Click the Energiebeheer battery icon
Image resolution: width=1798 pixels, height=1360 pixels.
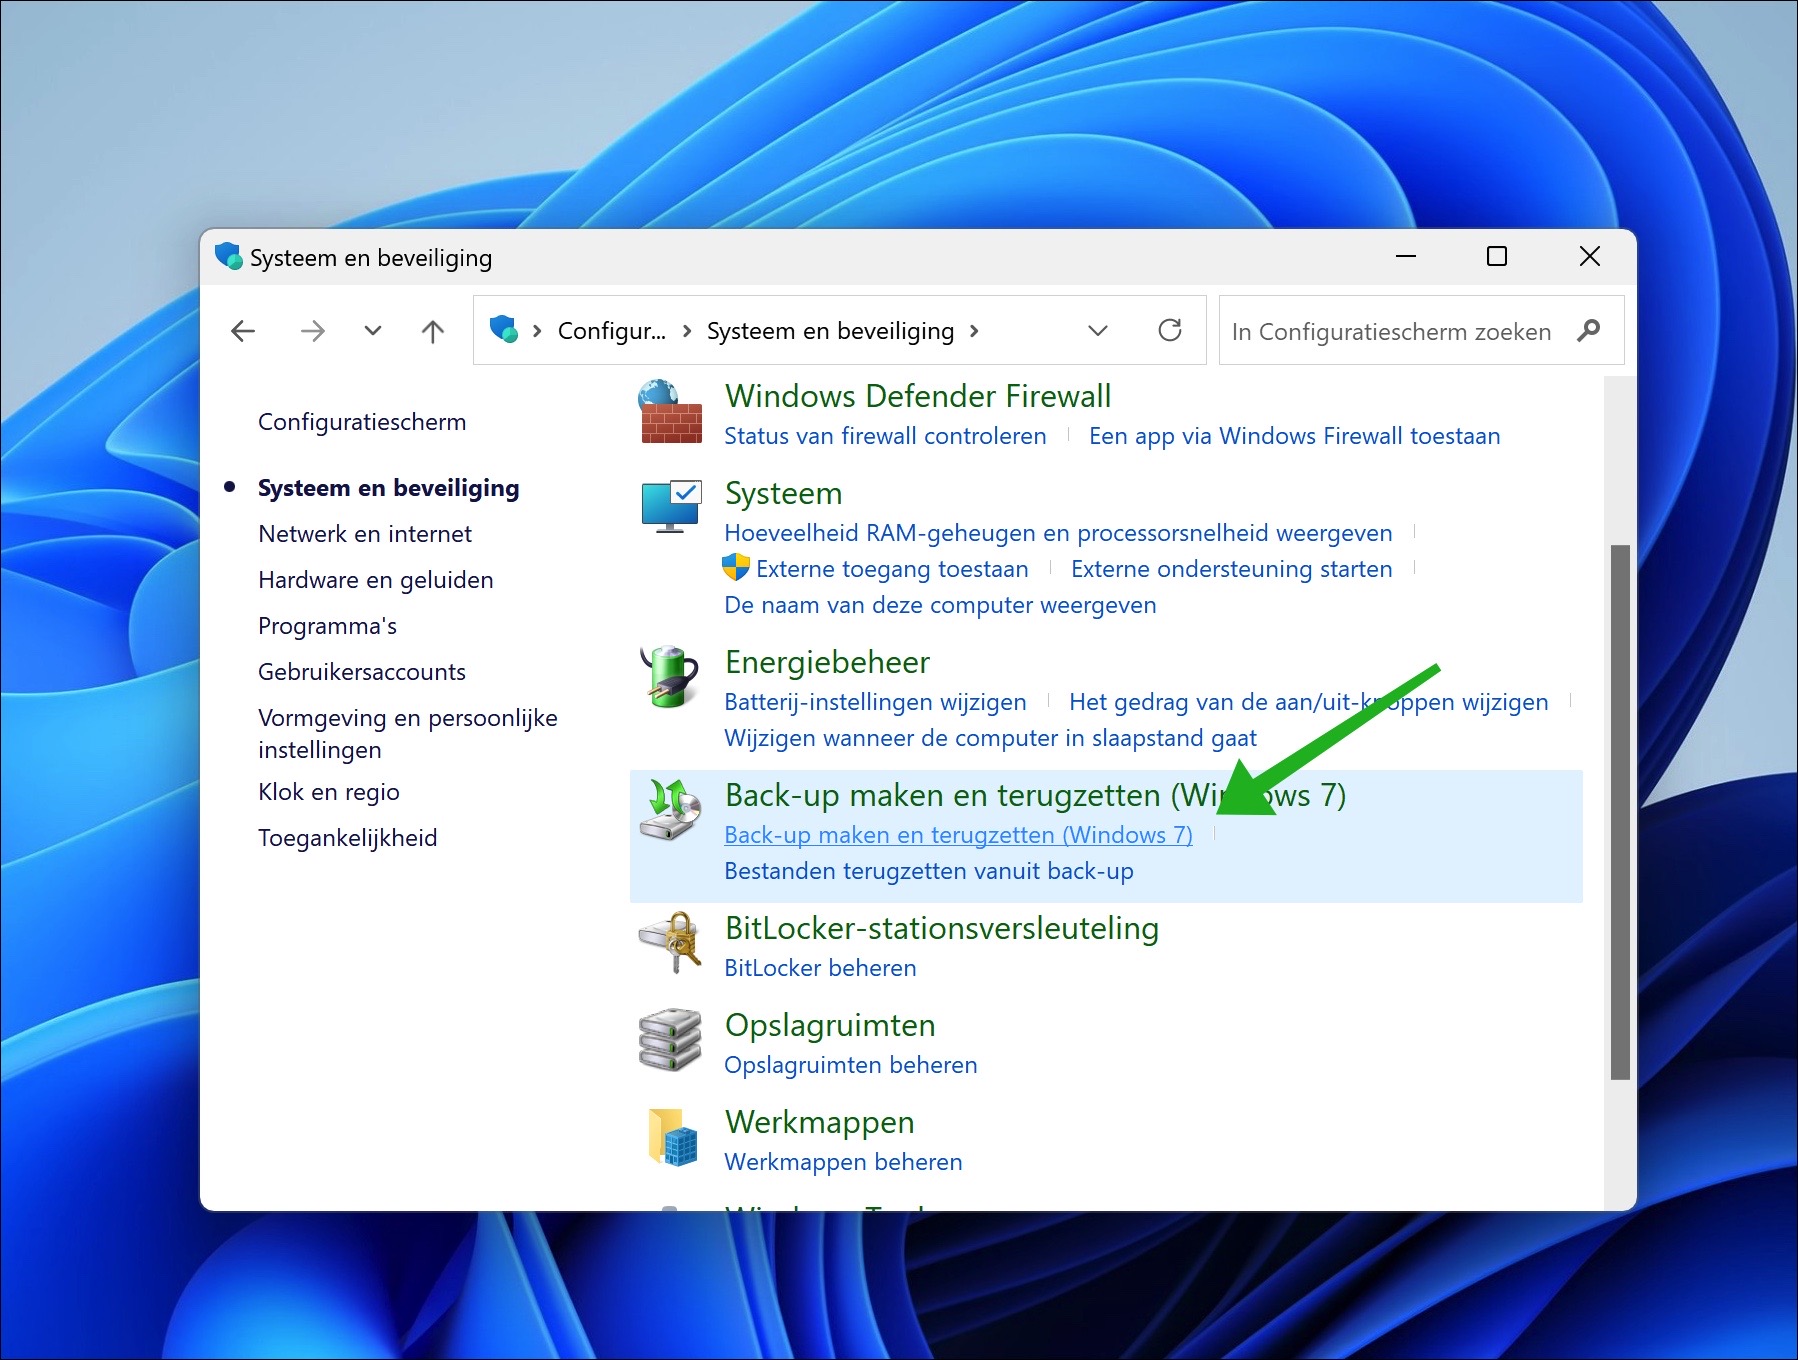click(670, 678)
